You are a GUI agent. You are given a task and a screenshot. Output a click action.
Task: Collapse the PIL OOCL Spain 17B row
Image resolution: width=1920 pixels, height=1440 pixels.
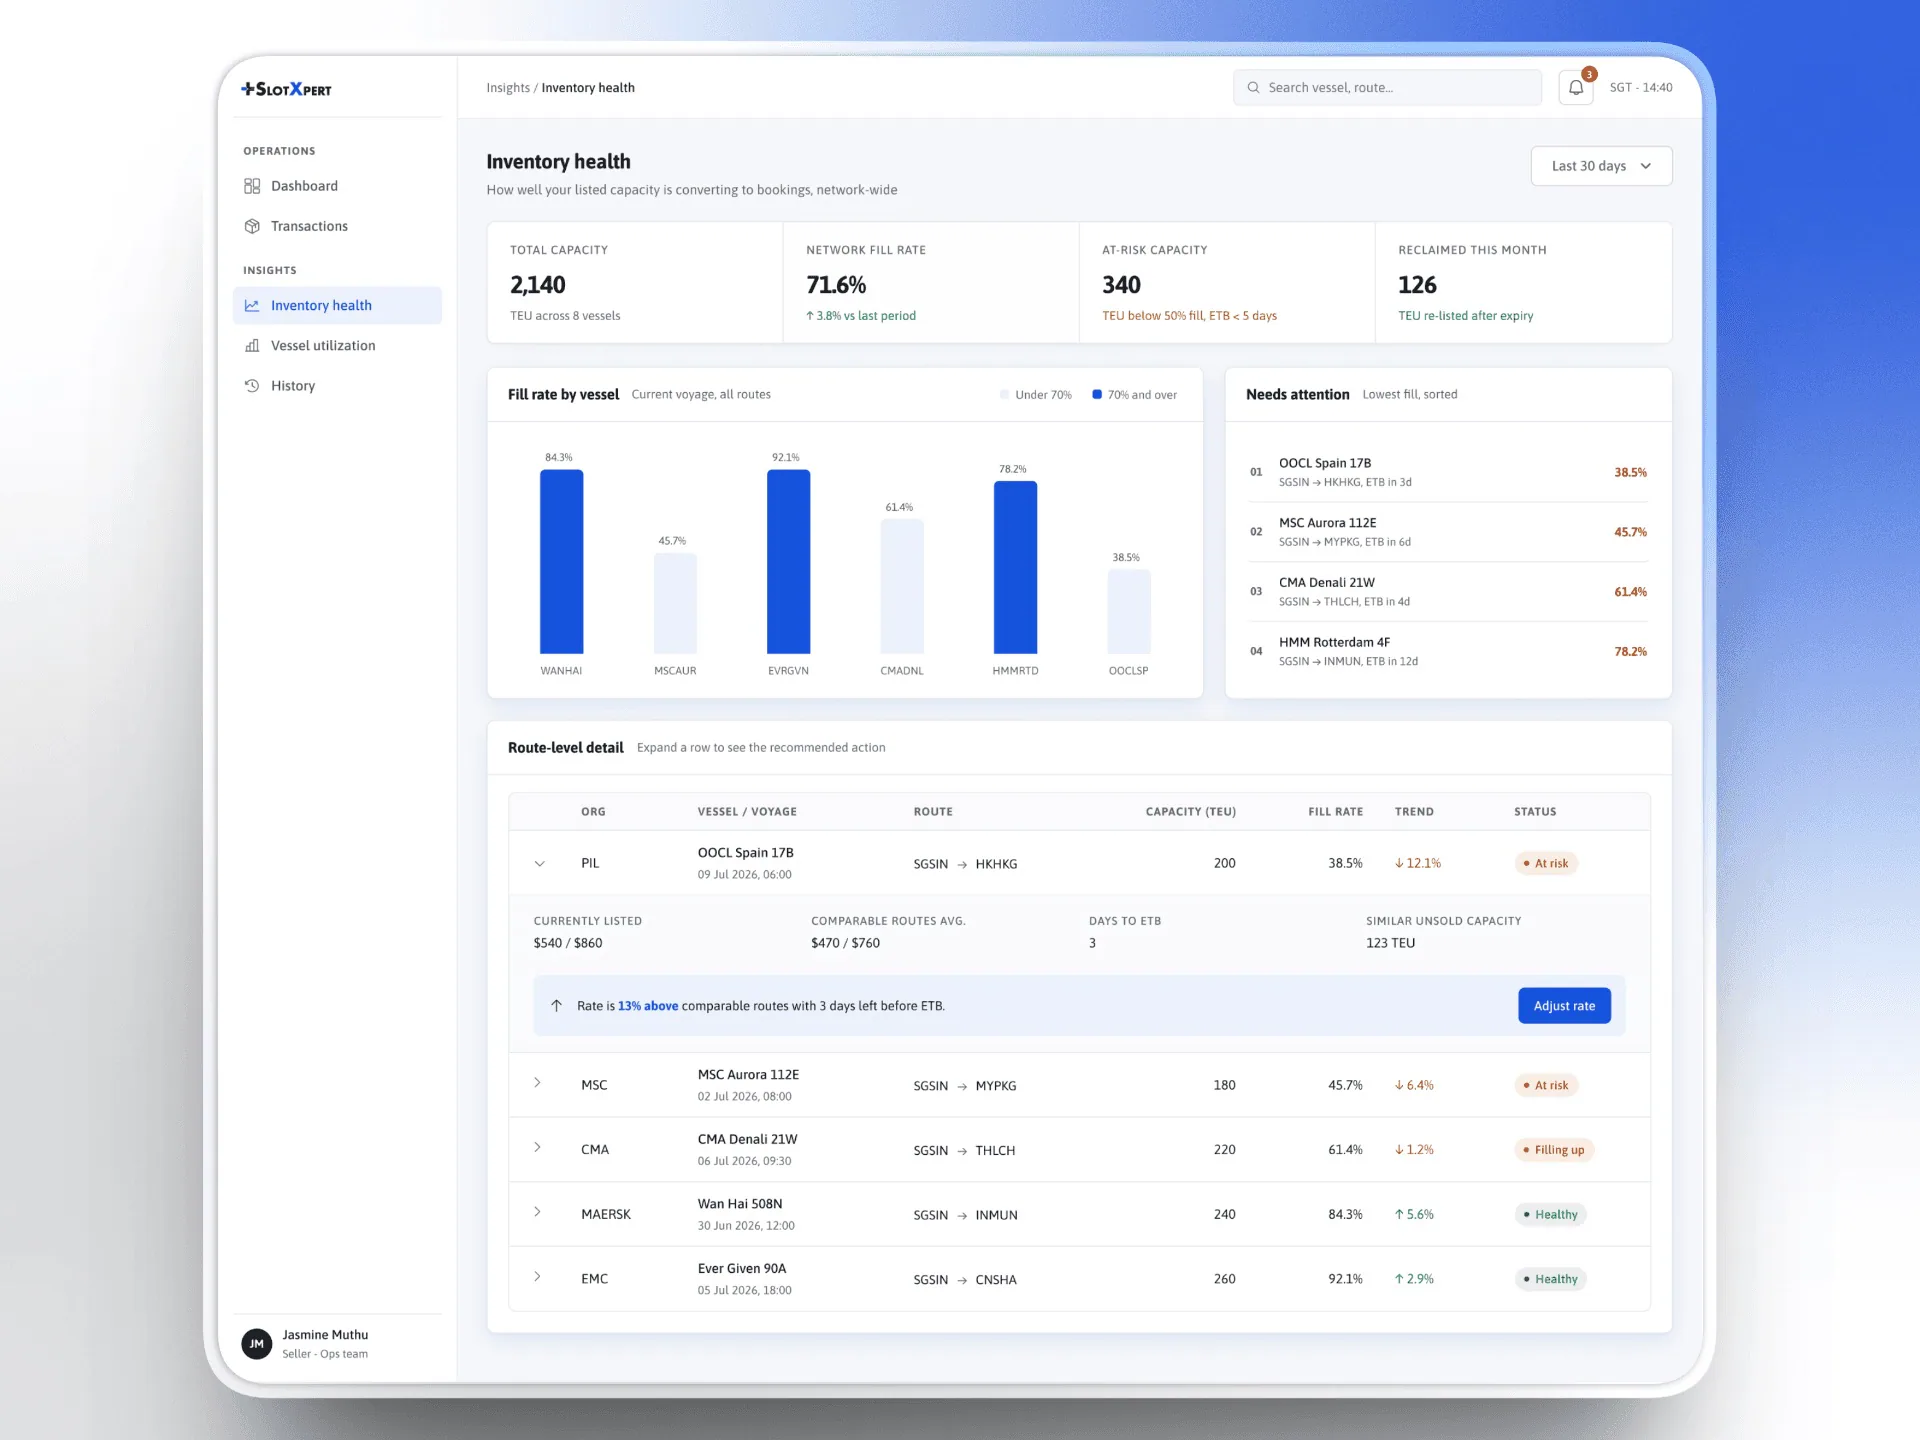tap(539, 864)
